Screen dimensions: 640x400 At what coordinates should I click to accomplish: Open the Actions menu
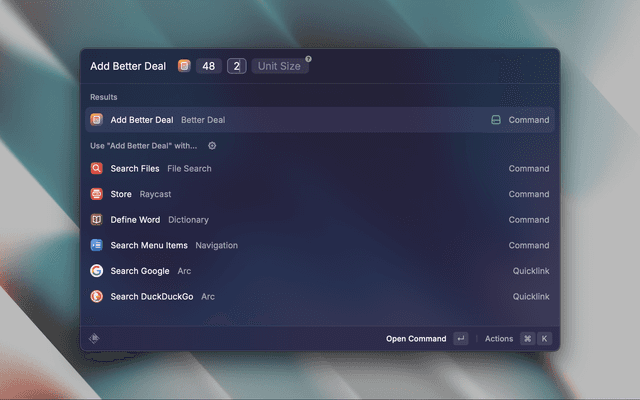(499, 339)
